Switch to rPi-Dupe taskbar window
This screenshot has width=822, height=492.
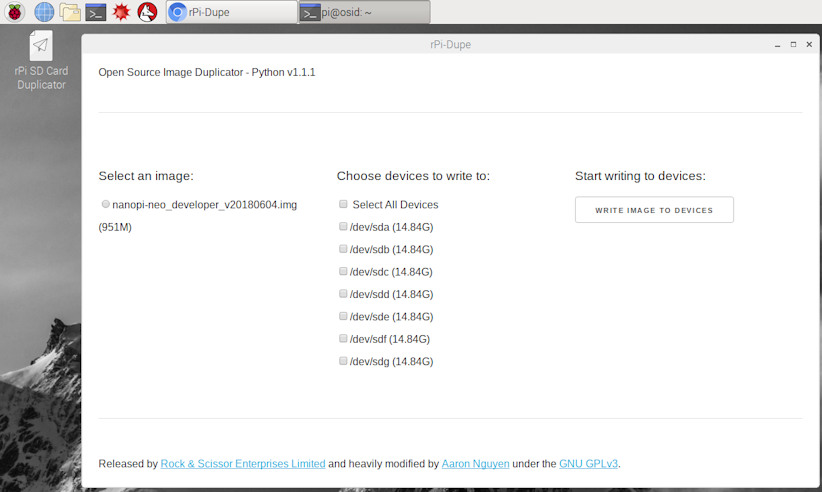coord(232,12)
